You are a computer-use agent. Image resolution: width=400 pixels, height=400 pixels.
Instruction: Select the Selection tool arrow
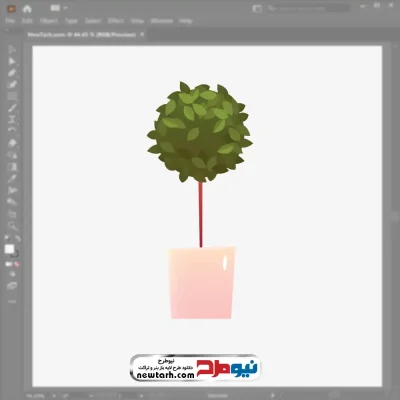coord(12,49)
